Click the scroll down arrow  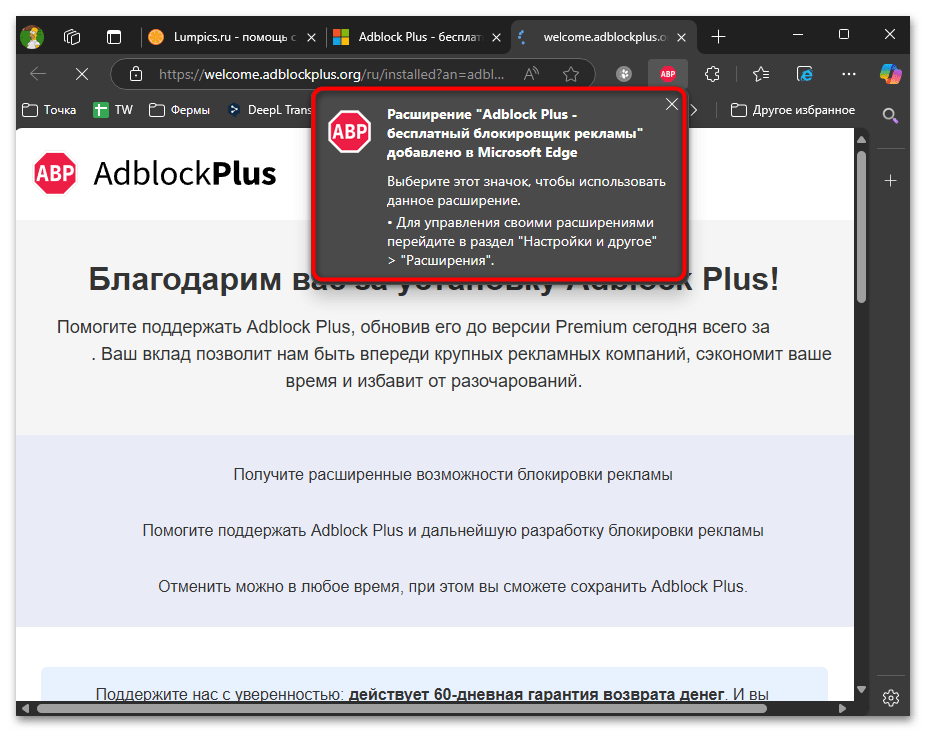click(x=861, y=689)
